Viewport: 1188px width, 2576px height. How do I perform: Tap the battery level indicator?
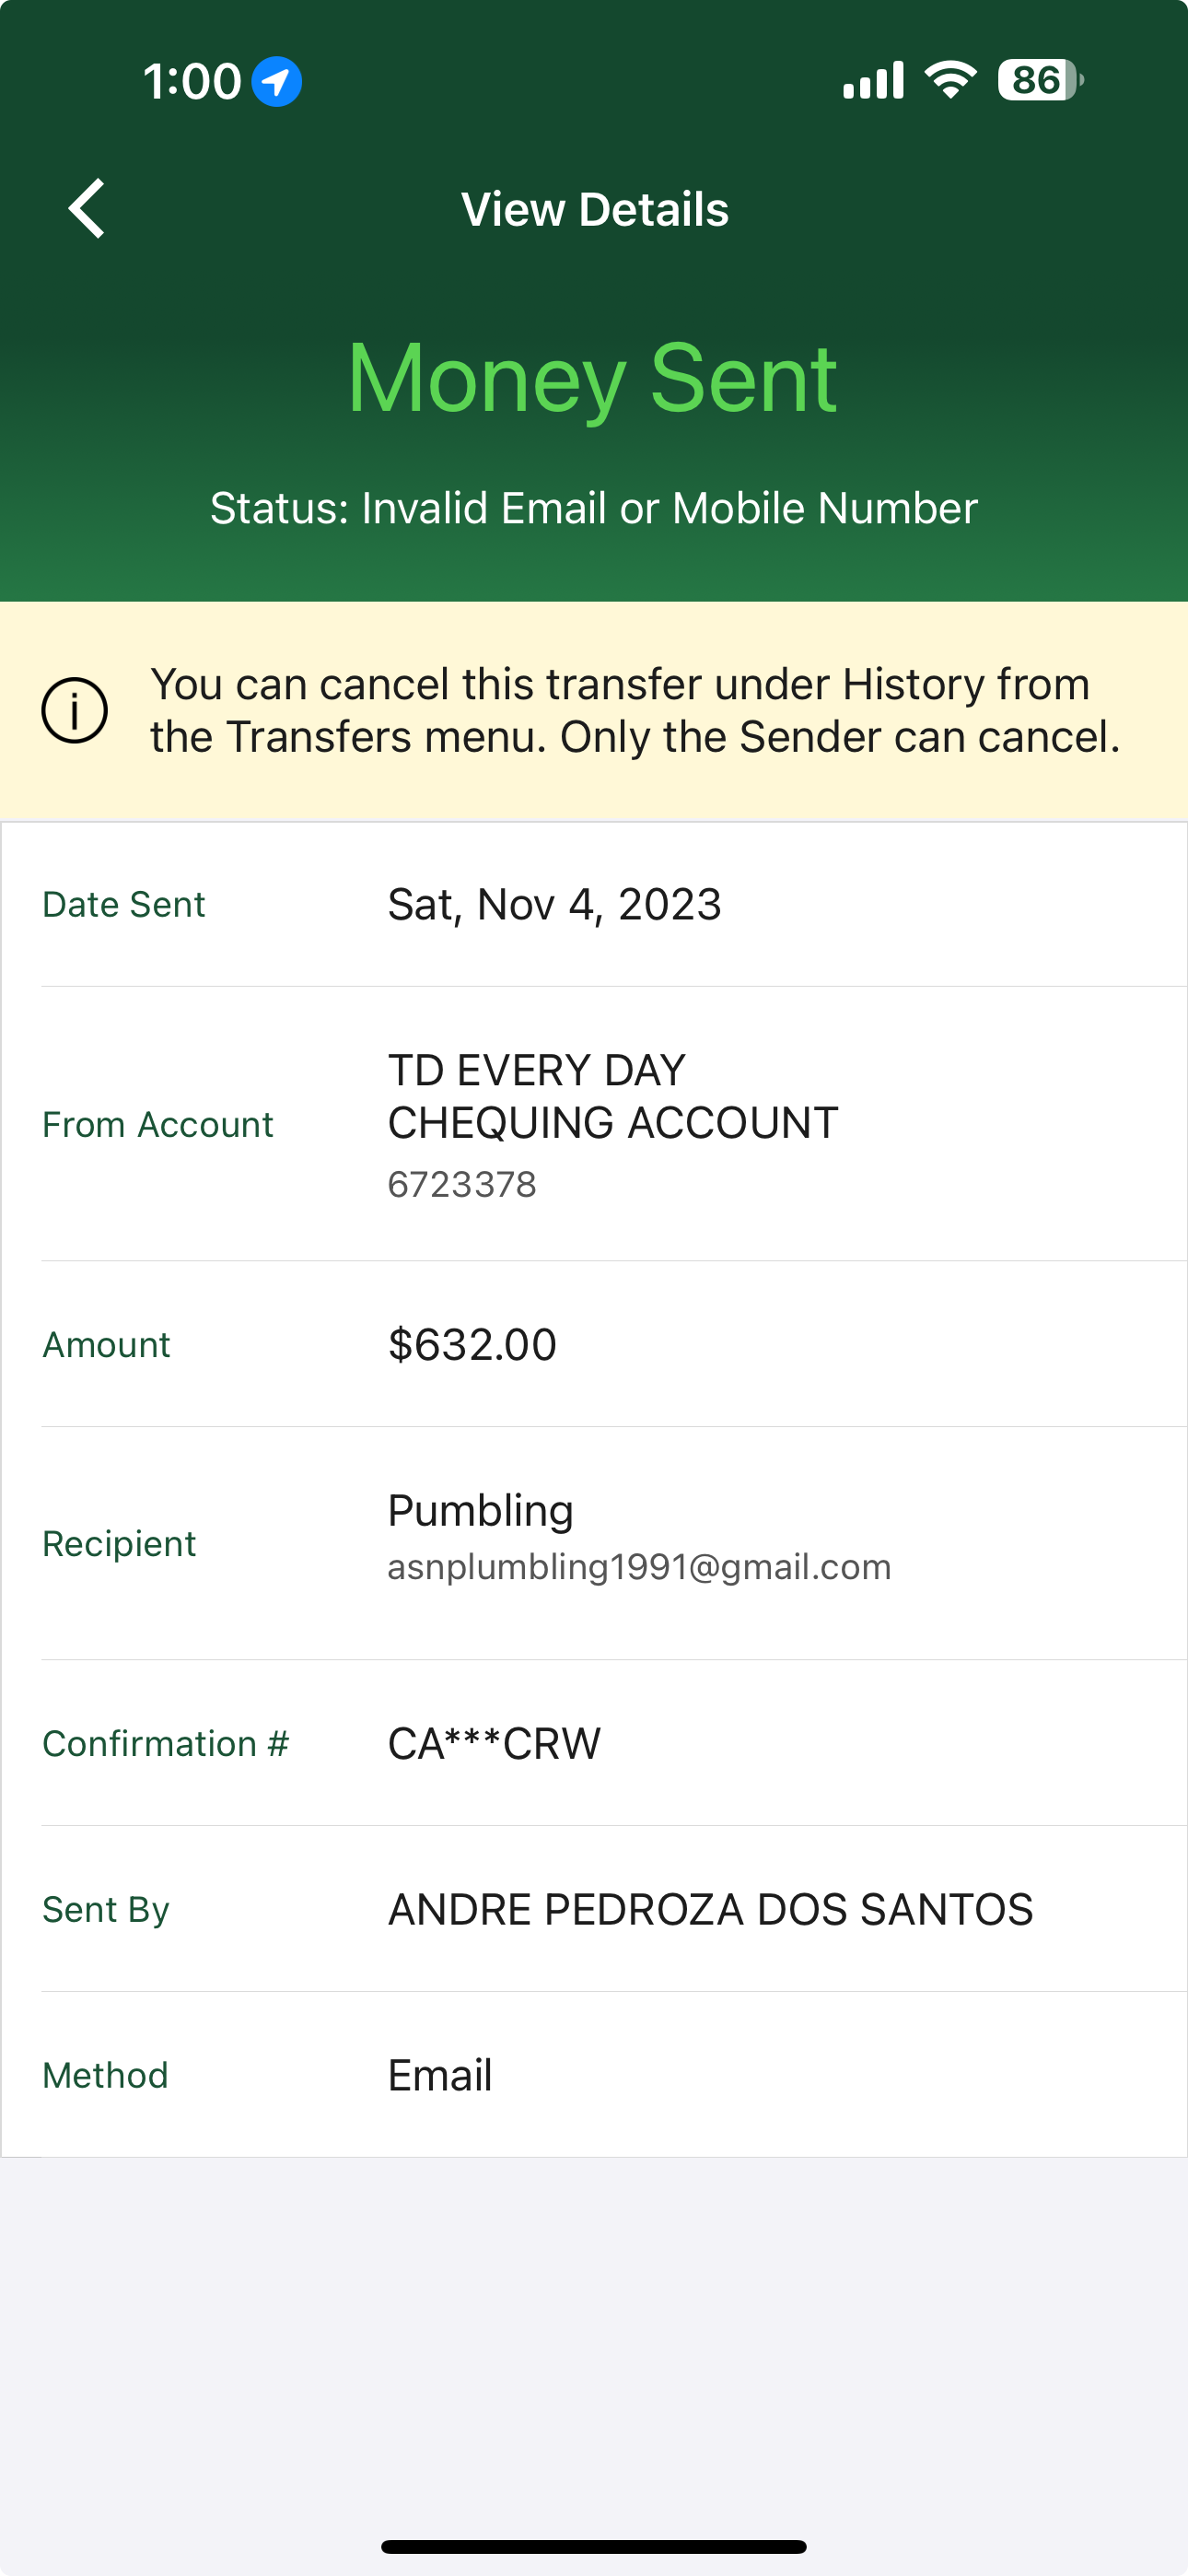1039,80
